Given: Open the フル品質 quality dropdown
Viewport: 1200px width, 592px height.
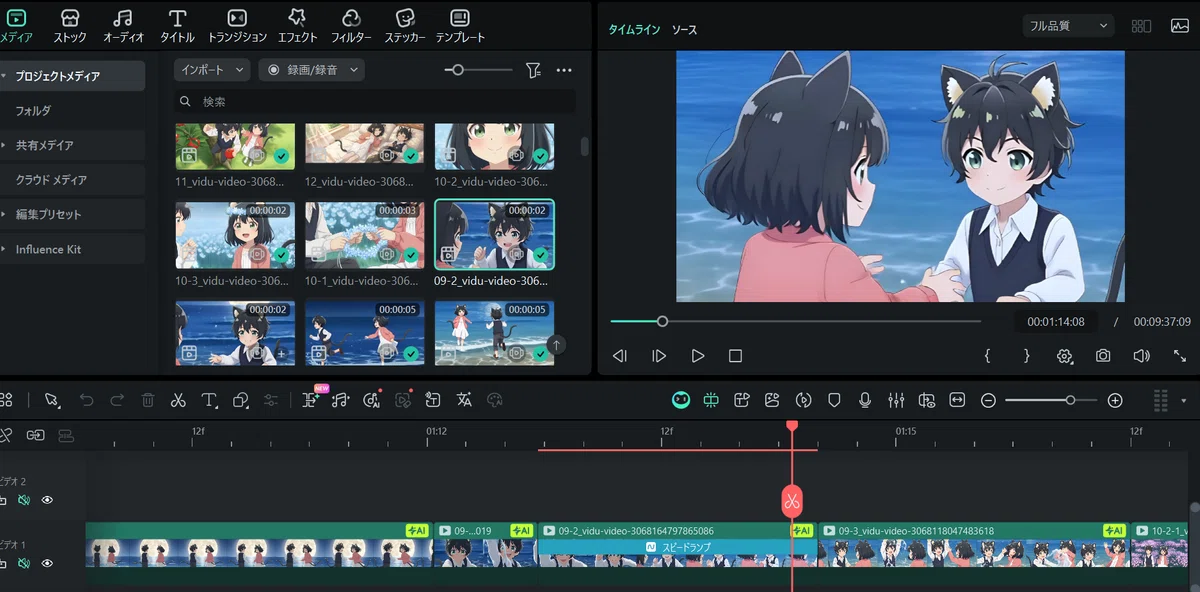Looking at the screenshot, I should pos(1069,26).
